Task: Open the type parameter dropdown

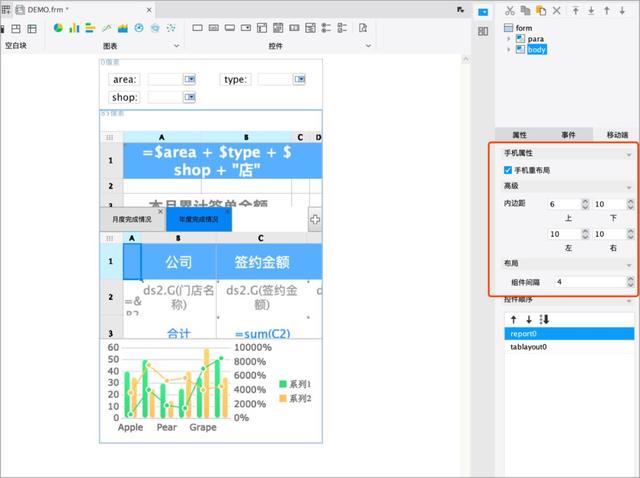Action: click(x=299, y=79)
